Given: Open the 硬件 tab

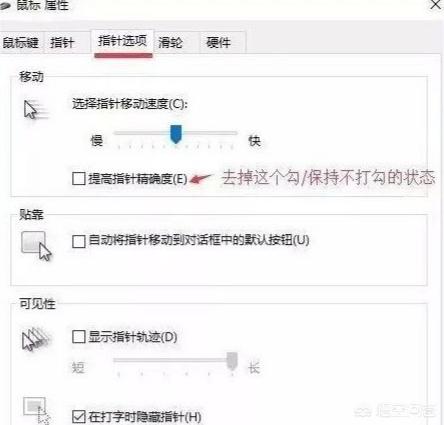Looking at the screenshot, I should click(x=219, y=43).
